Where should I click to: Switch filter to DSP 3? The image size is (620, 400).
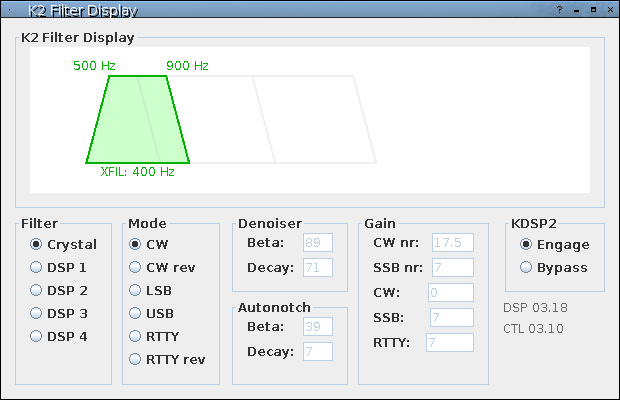click(x=37, y=313)
